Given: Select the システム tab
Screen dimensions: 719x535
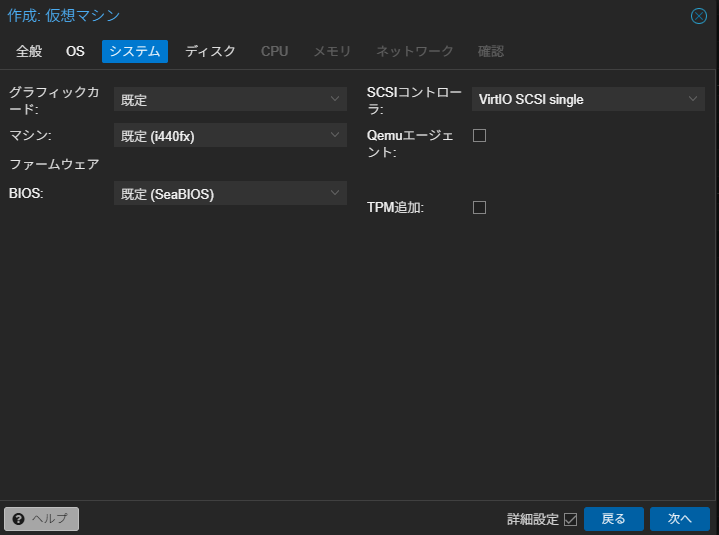Looking at the screenshot, I should [x=134, y=51].
